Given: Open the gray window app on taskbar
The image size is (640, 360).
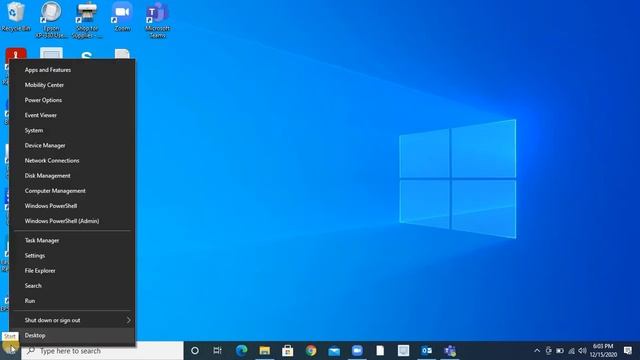Looking at the screenshot, I should pos(403,351).
